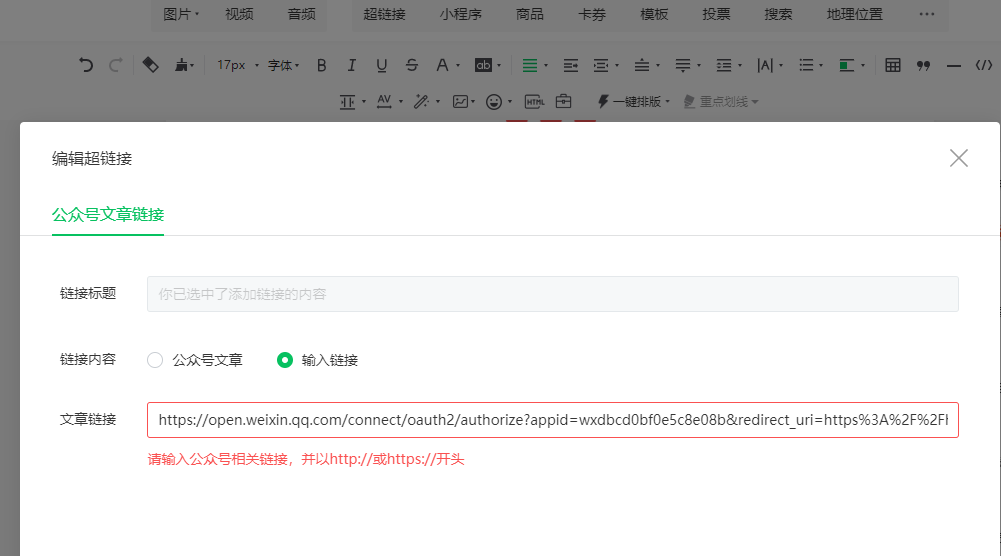
Task: Open the 视频 insert menu
Action: pos(239,14)
